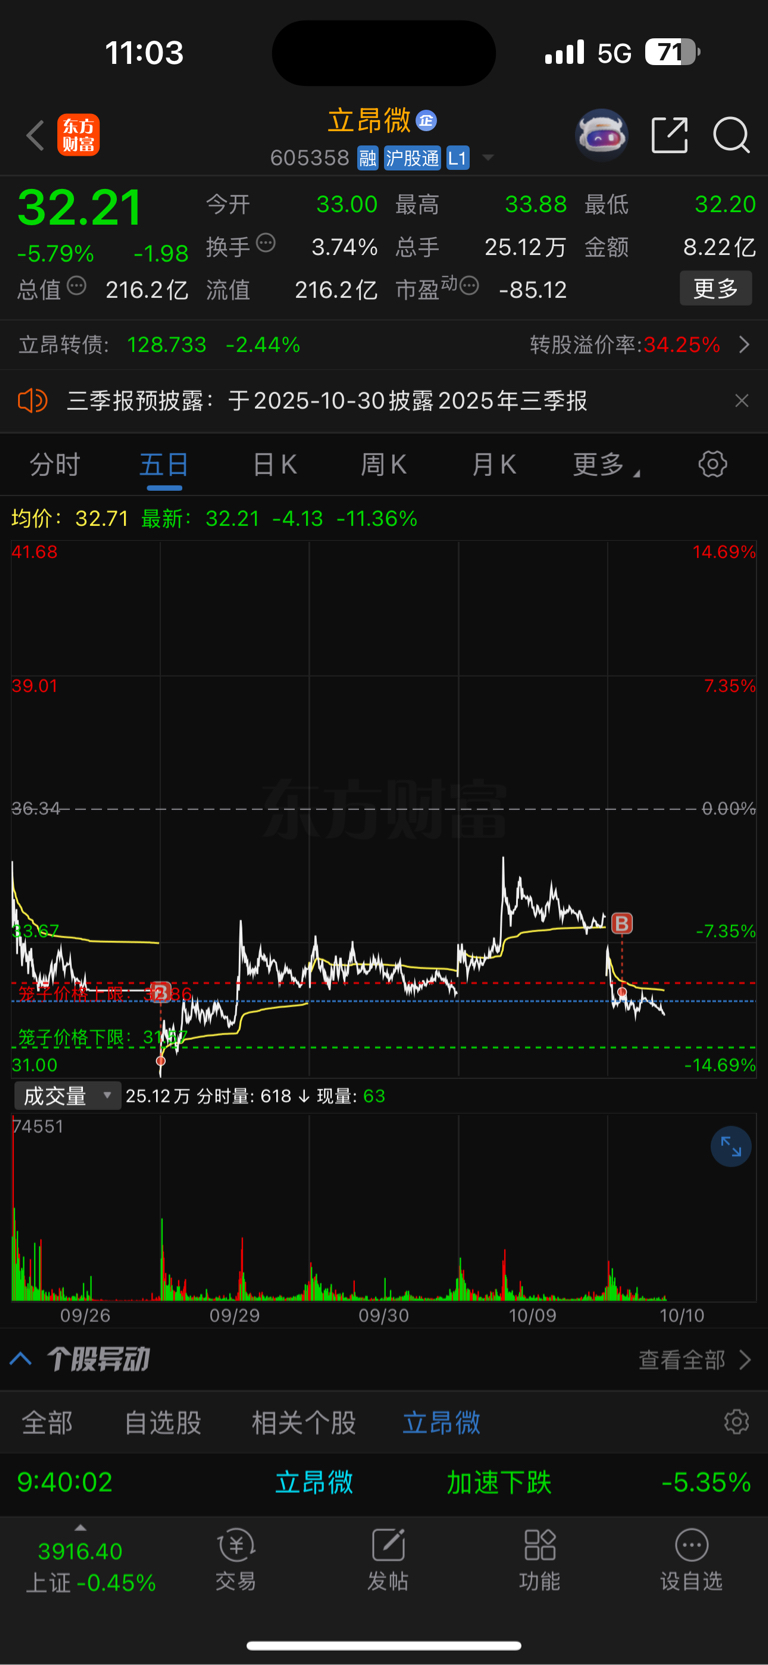Dismiss the 三季报预披露 announcement banner
This screenshot has height=1665, width=768.
coord(741,401)
